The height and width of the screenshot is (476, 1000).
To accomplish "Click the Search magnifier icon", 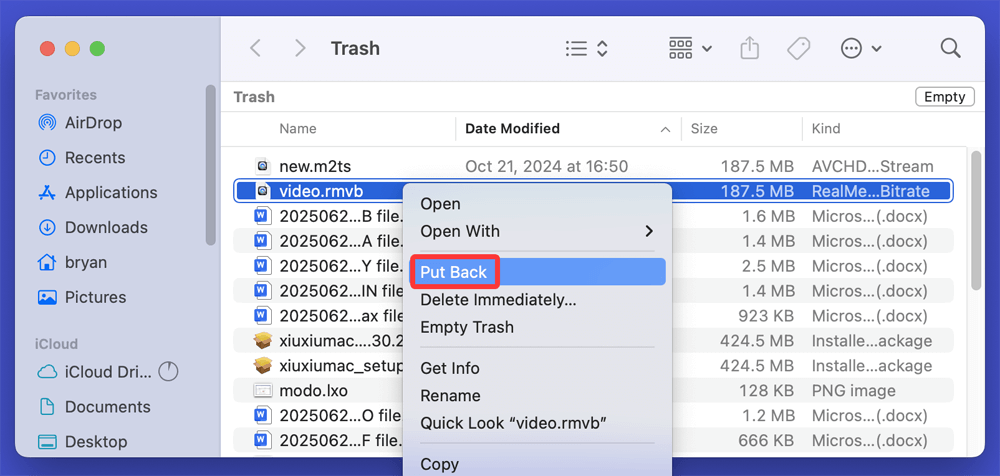I will [950, 48].
